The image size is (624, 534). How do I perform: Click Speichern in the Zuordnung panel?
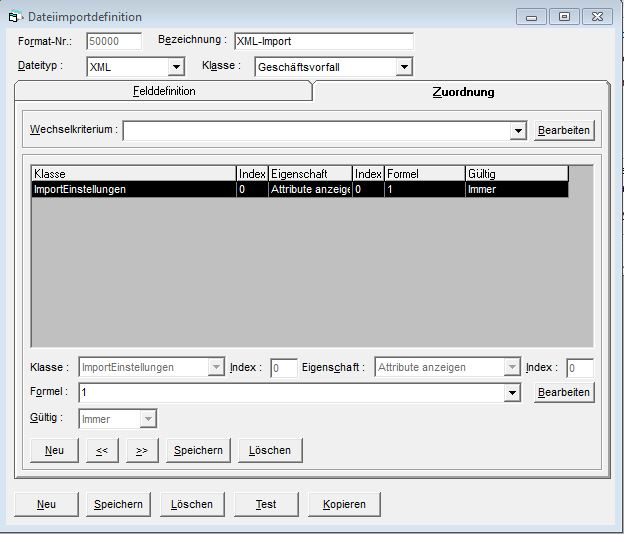[198, 450]
